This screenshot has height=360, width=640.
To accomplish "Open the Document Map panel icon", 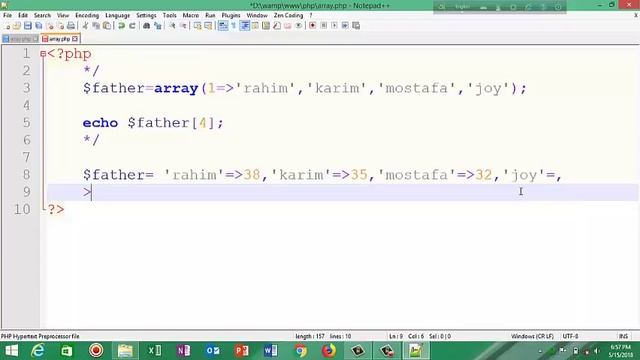I will [266, 26].
